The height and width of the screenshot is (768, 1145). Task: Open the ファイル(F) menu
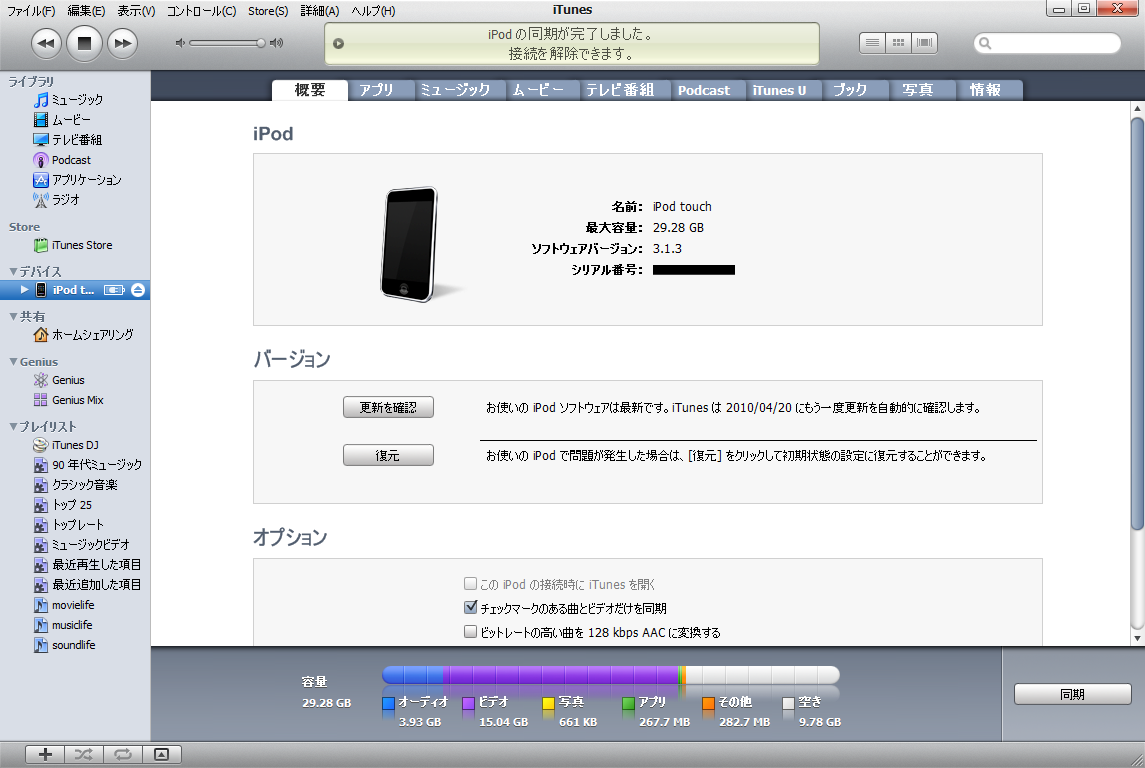[x=31, y=11]
